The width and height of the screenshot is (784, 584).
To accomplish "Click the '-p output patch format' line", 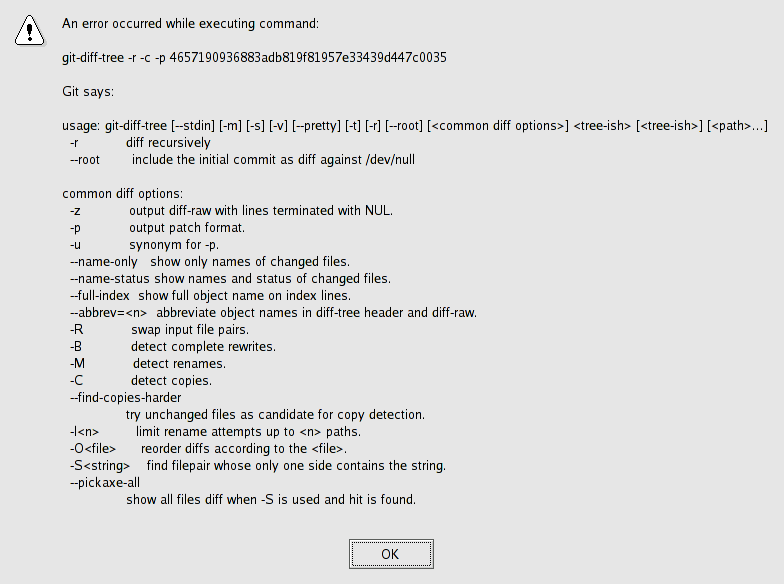I will click(158, 228).
